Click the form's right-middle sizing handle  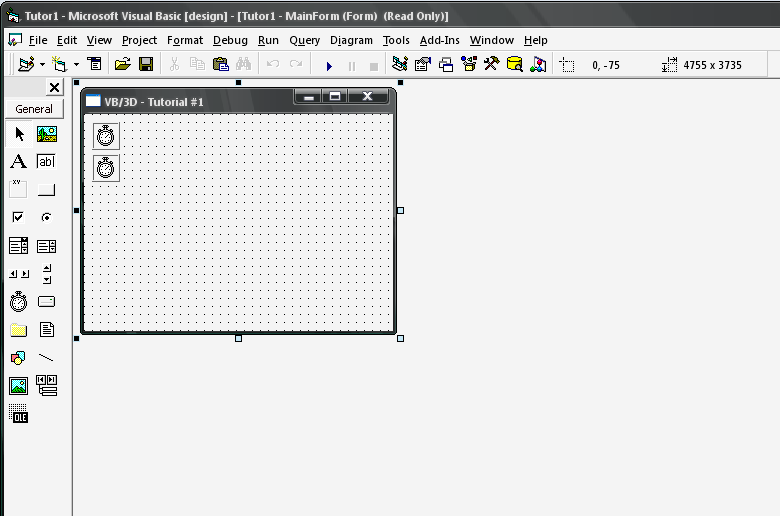[x=400, y=210]
